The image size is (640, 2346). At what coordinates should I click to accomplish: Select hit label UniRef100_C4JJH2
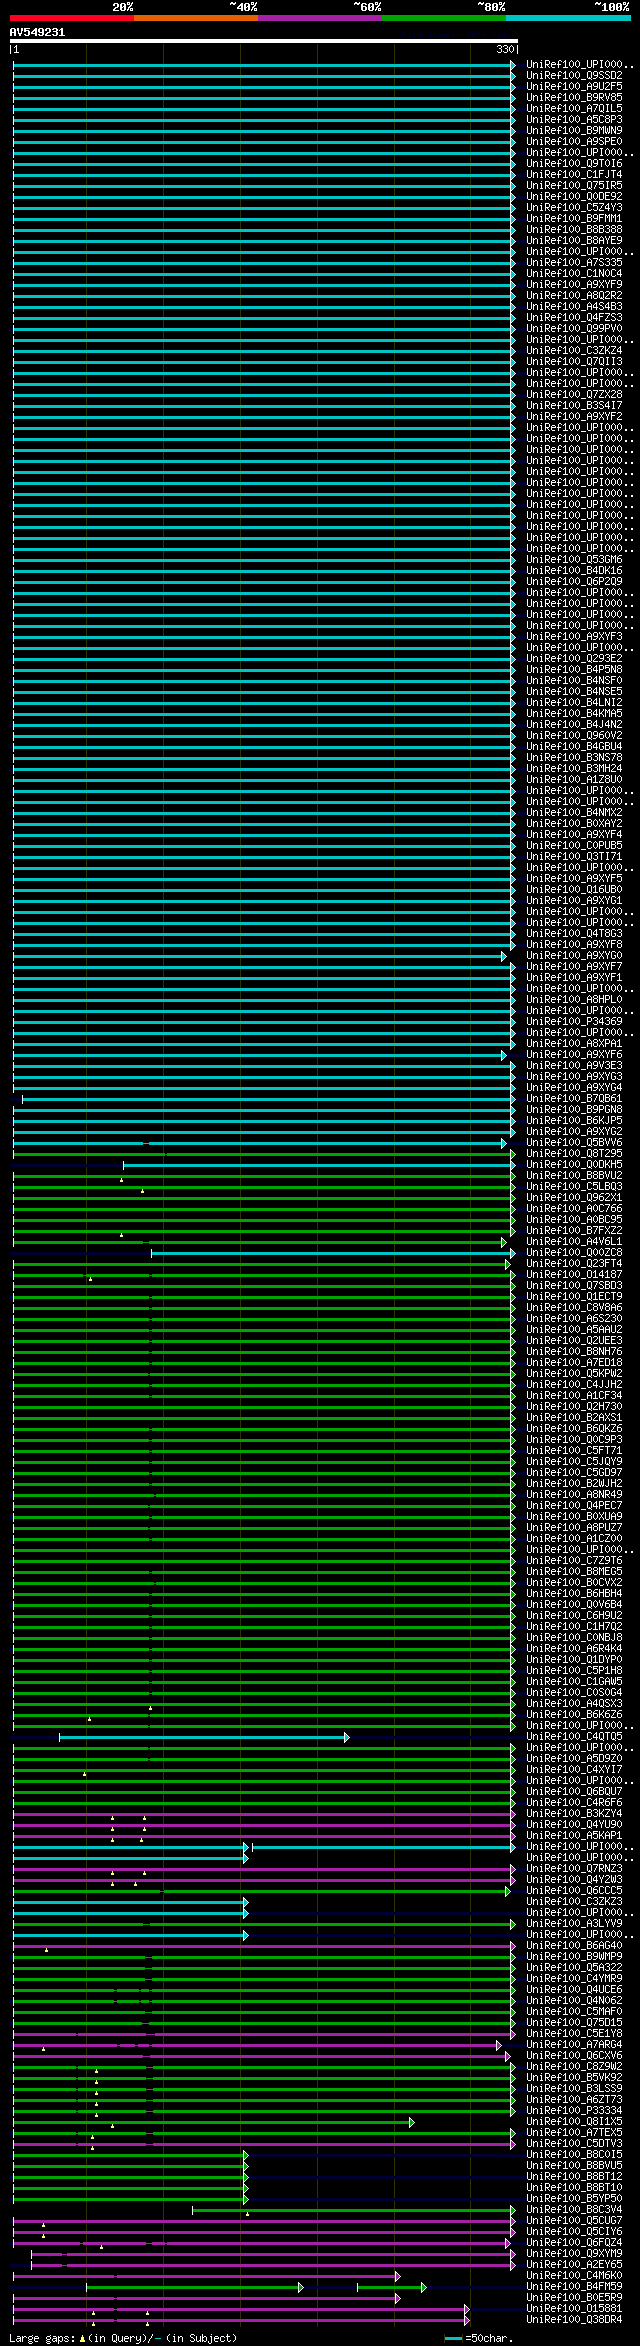pos(574,1384)
